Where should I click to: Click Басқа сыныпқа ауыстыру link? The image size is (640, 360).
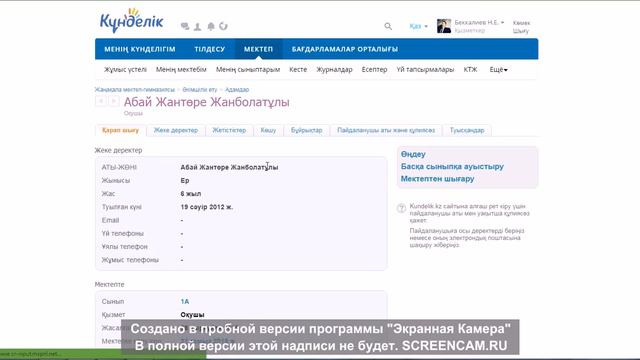click(452, 167)
